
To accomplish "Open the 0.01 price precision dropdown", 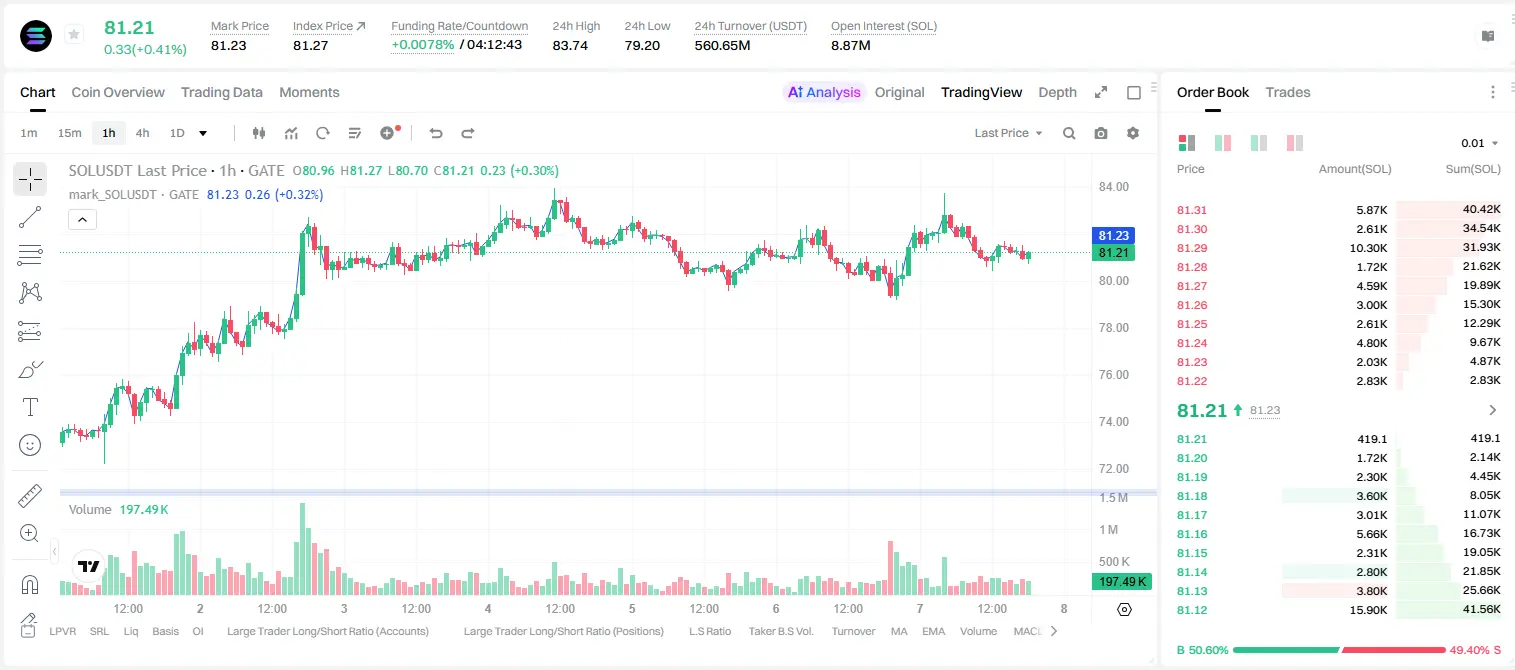I will pos(1479,143).
